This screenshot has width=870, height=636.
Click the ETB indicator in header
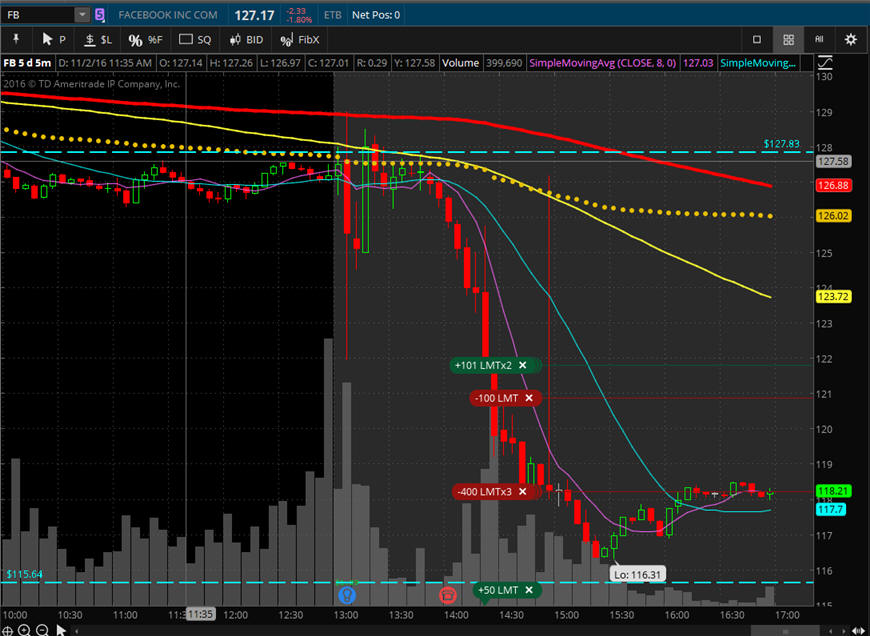tap(332, 15)
